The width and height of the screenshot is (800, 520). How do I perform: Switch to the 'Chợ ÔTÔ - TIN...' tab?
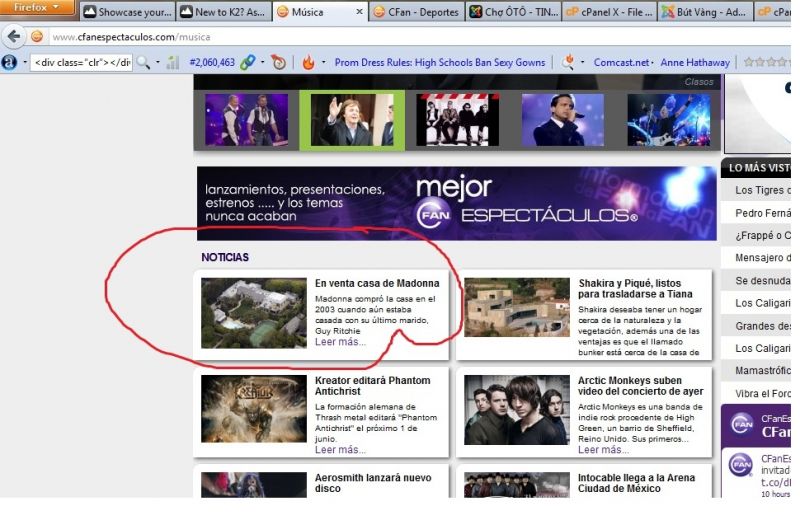coord(513,12)
